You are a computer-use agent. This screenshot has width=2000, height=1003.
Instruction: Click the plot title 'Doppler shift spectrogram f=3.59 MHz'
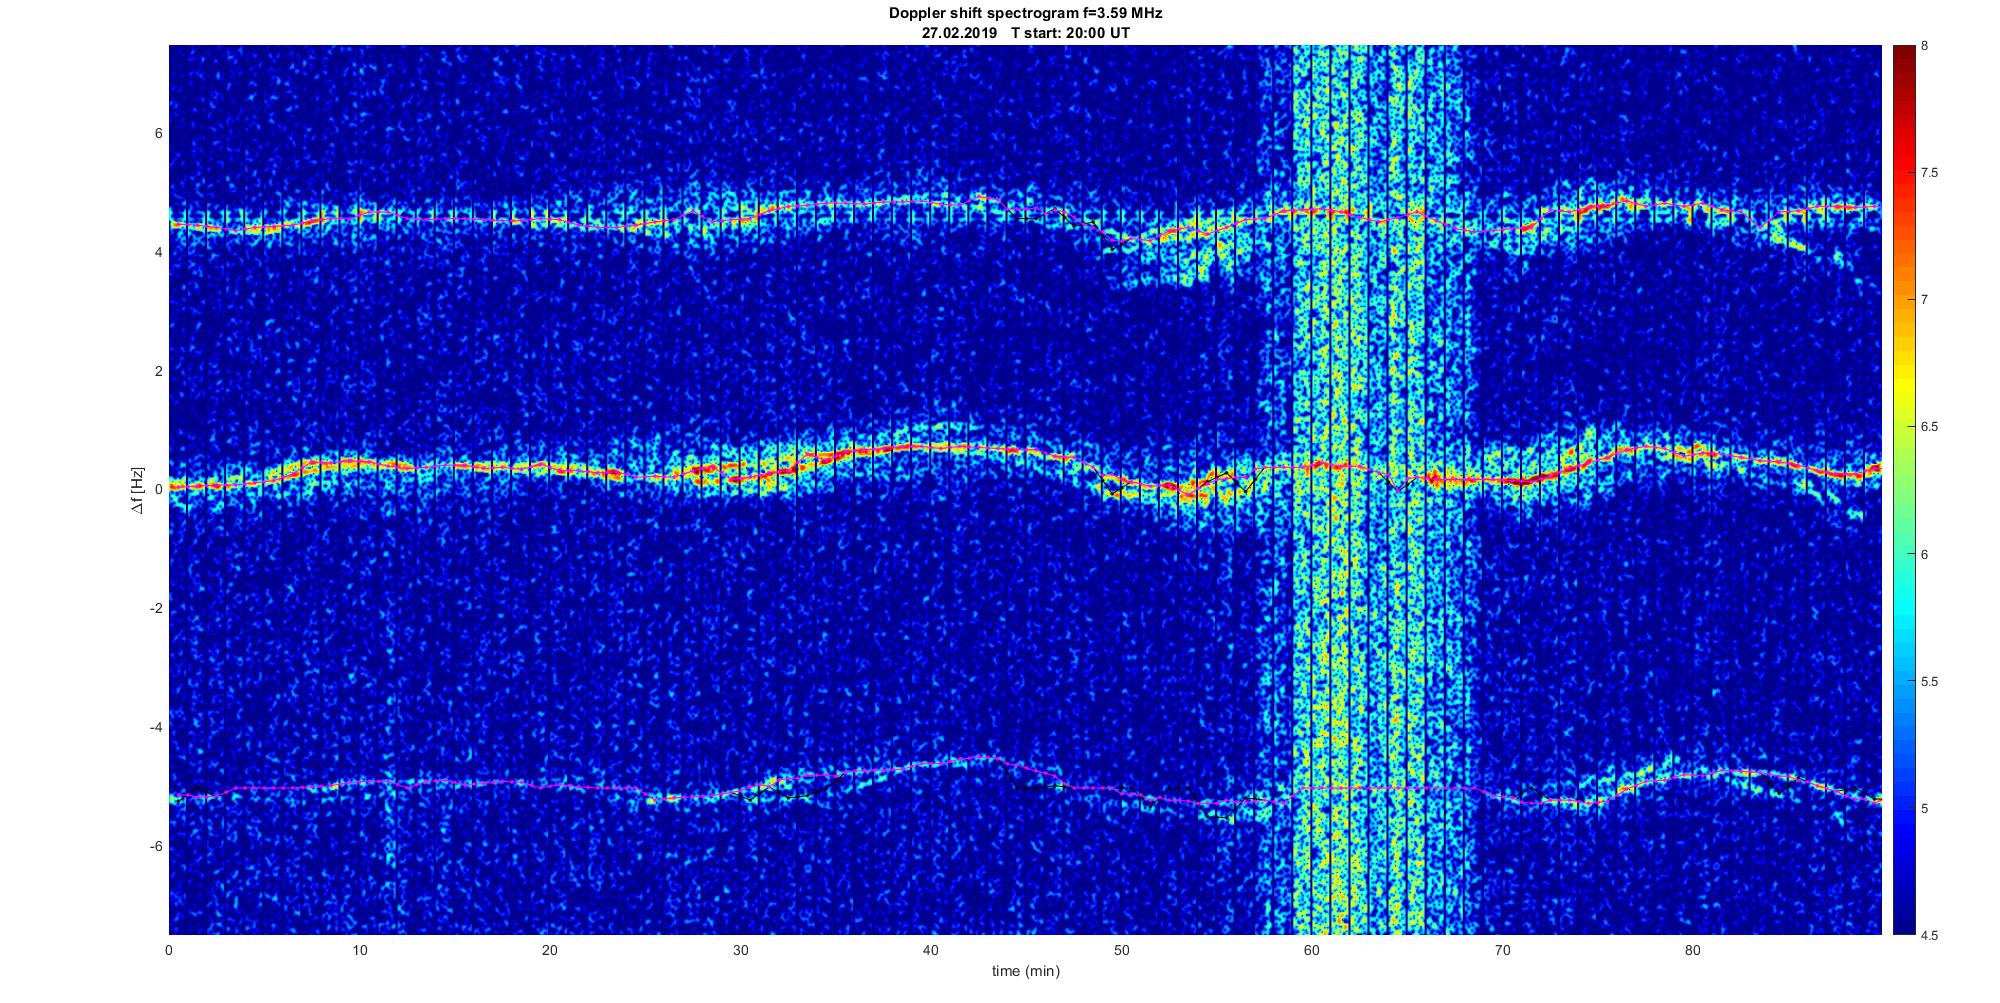1025,14
